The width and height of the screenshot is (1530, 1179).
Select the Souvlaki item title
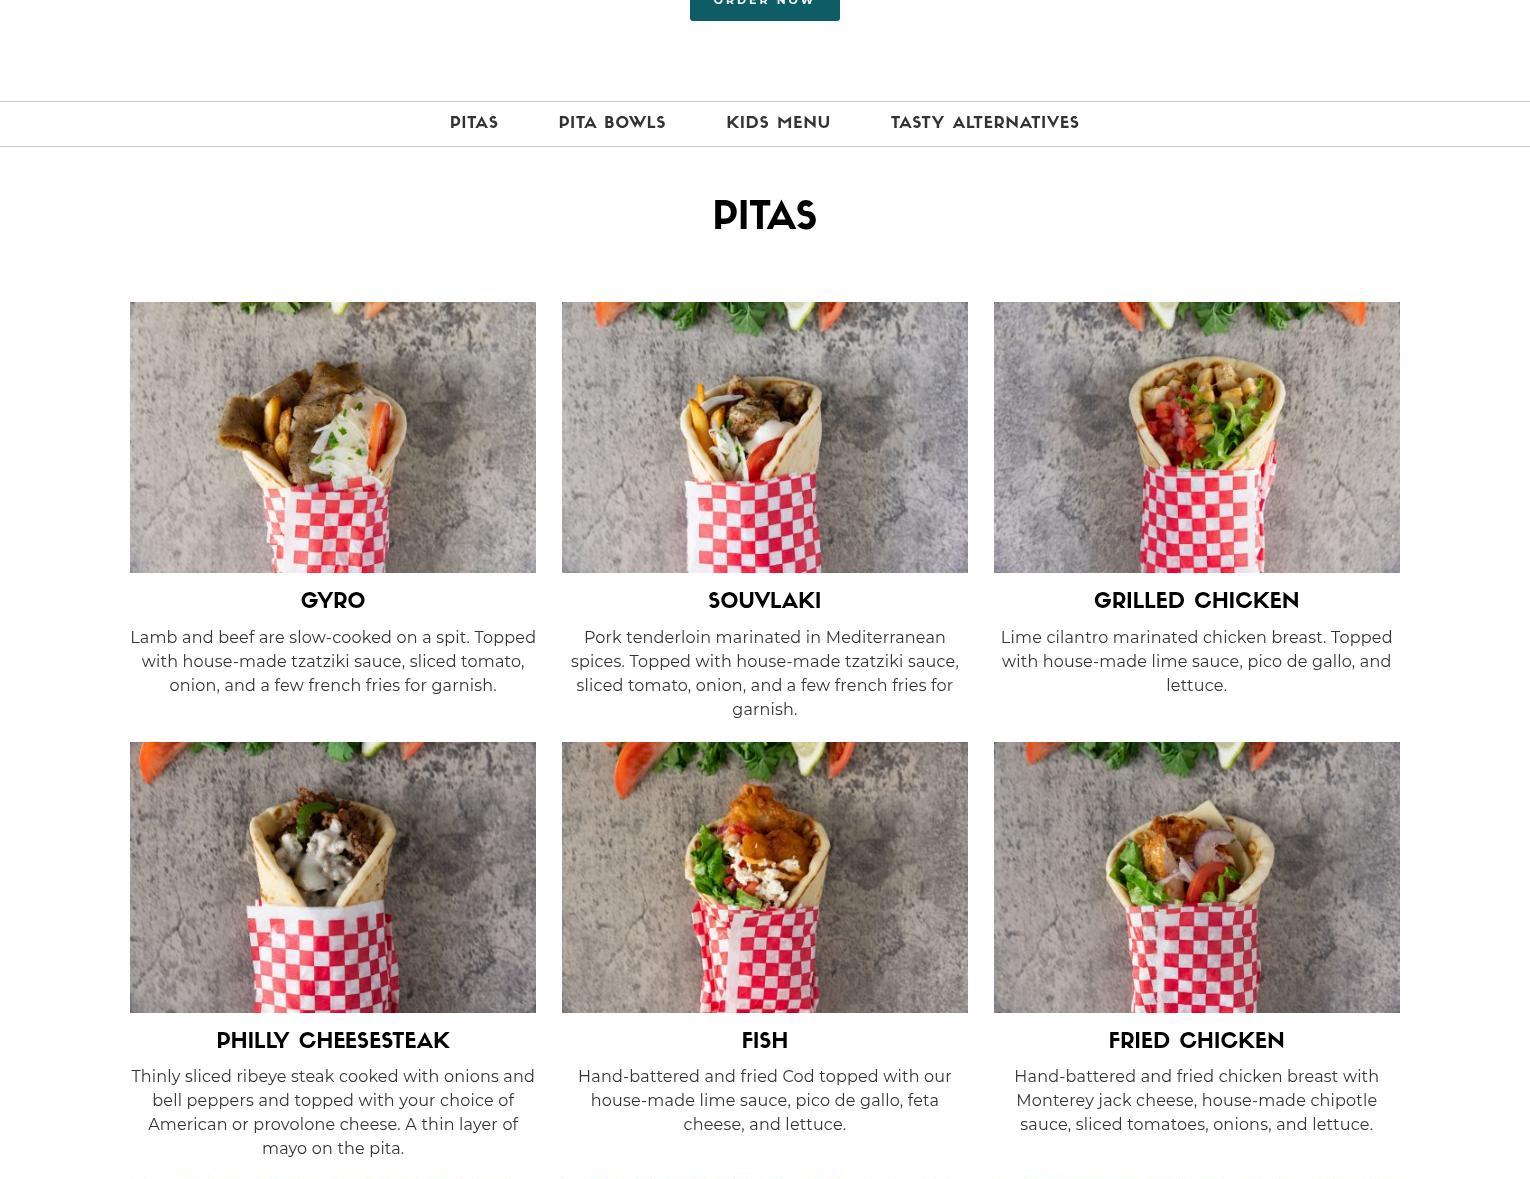(765, 601)
